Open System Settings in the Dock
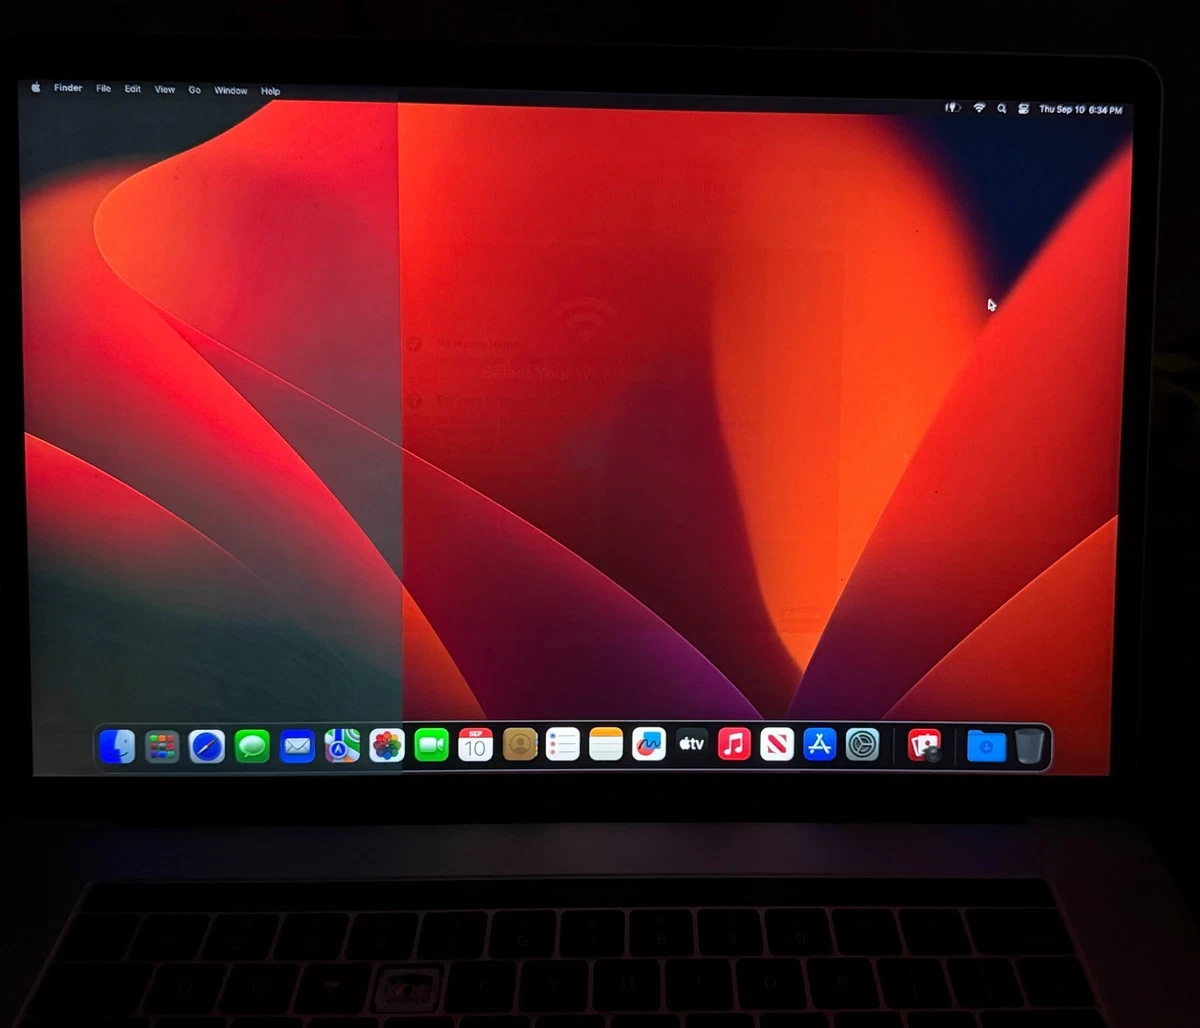The image size is (1200, 1028). click(x=862, y=744)
